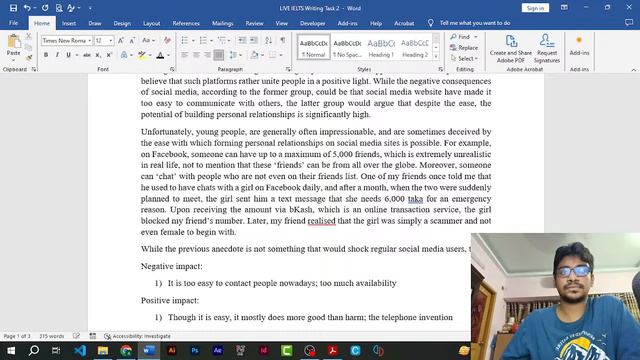The width and height of the screenshot is (640, 360).
Task: Open the Select dropdown in Editing
Action: pos(464,59)
